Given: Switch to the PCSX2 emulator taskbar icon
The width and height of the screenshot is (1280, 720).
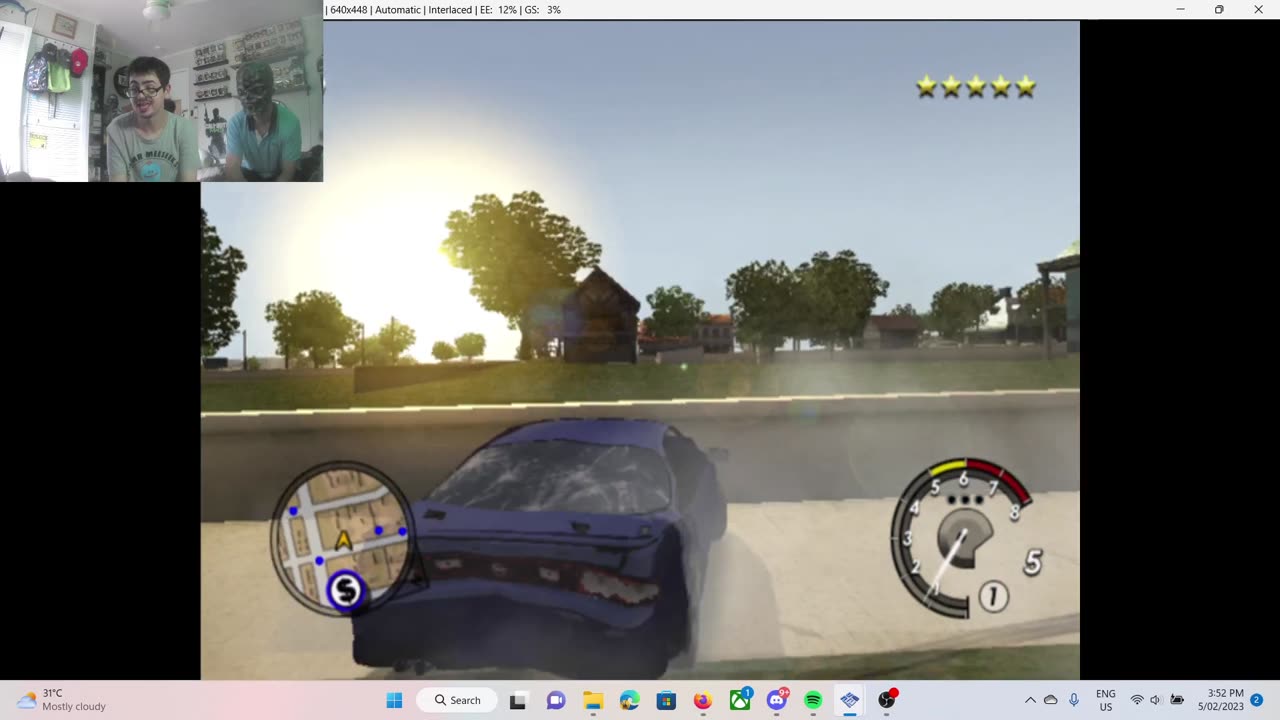Looking at the screenshot, I should click(850, 700).
